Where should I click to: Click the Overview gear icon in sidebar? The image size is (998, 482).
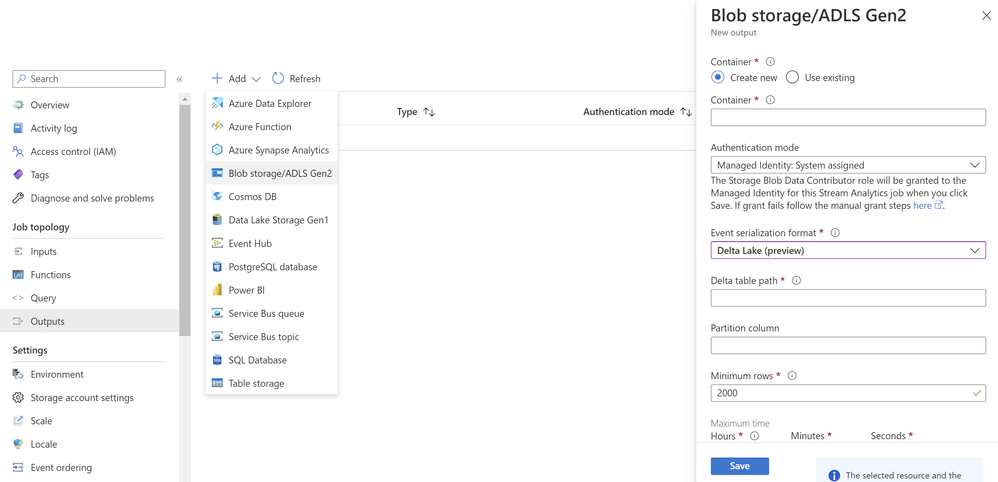pos(18,105)
